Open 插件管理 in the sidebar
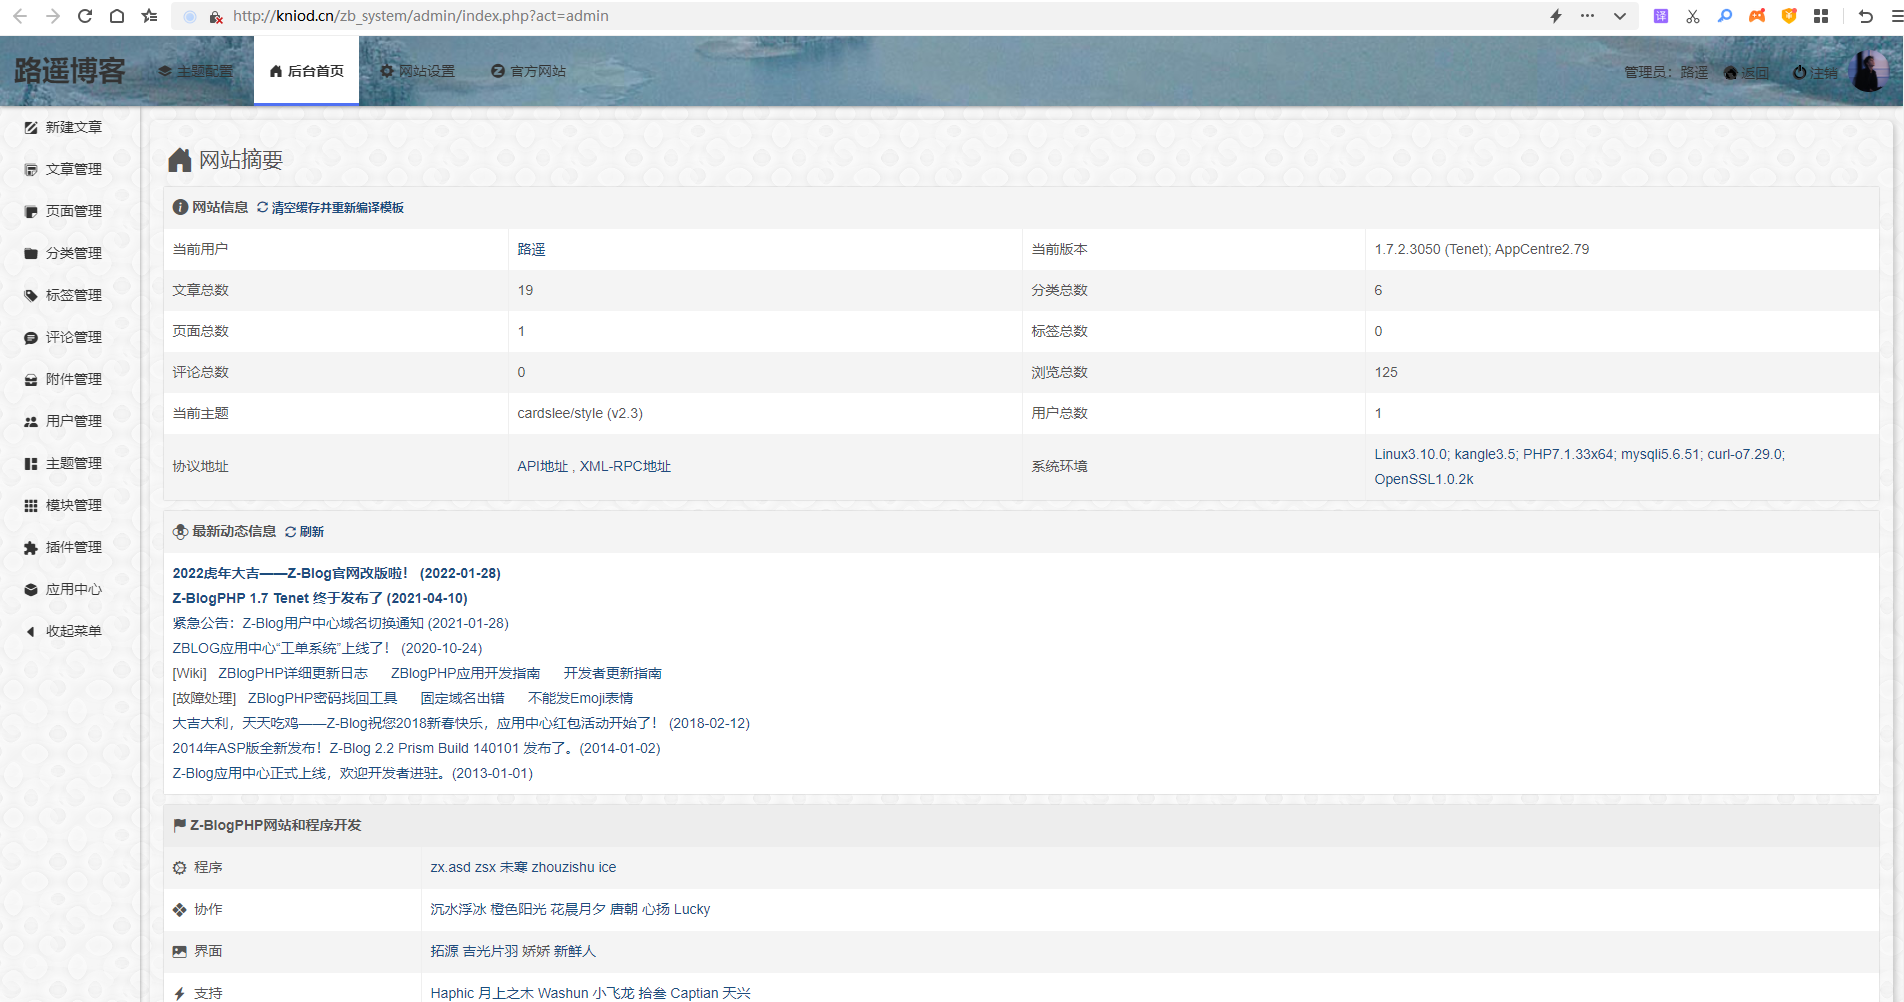Viewport: 1904px width, 1002px height. 72,548
